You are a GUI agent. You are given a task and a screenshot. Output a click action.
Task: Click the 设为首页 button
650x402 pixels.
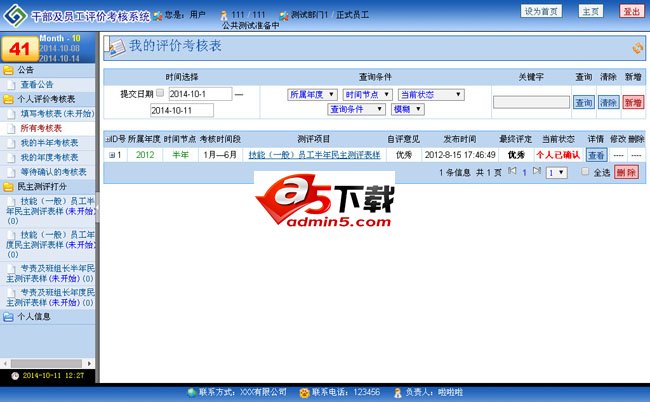click(x=541, y=11)
